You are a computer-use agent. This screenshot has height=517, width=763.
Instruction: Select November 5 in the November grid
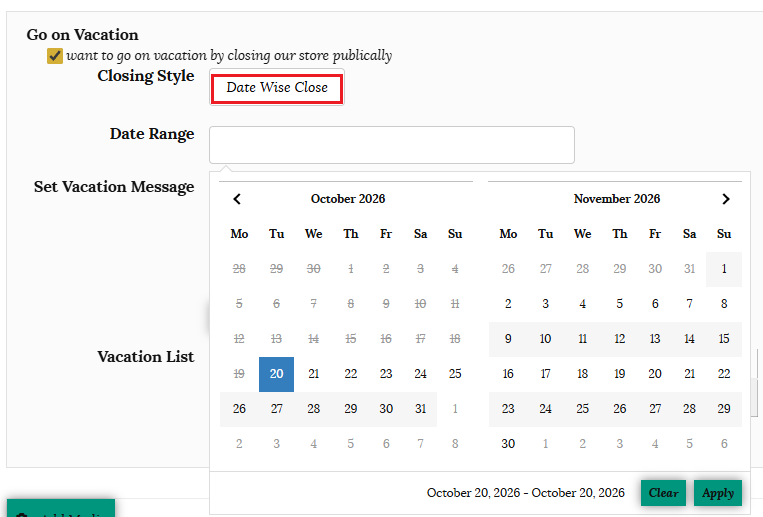point(619,304)
